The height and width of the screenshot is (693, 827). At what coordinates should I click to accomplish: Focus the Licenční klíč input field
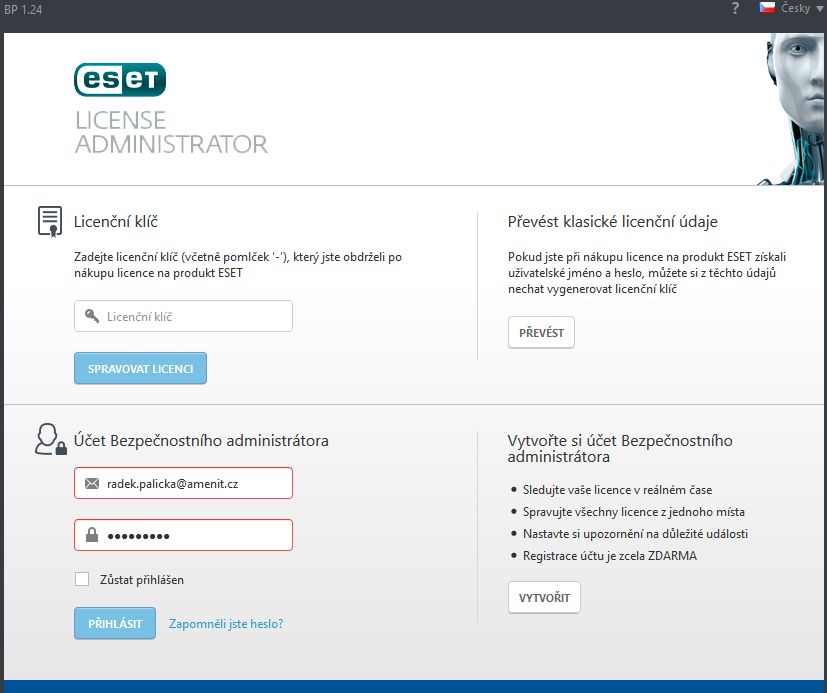click(183, 316)
